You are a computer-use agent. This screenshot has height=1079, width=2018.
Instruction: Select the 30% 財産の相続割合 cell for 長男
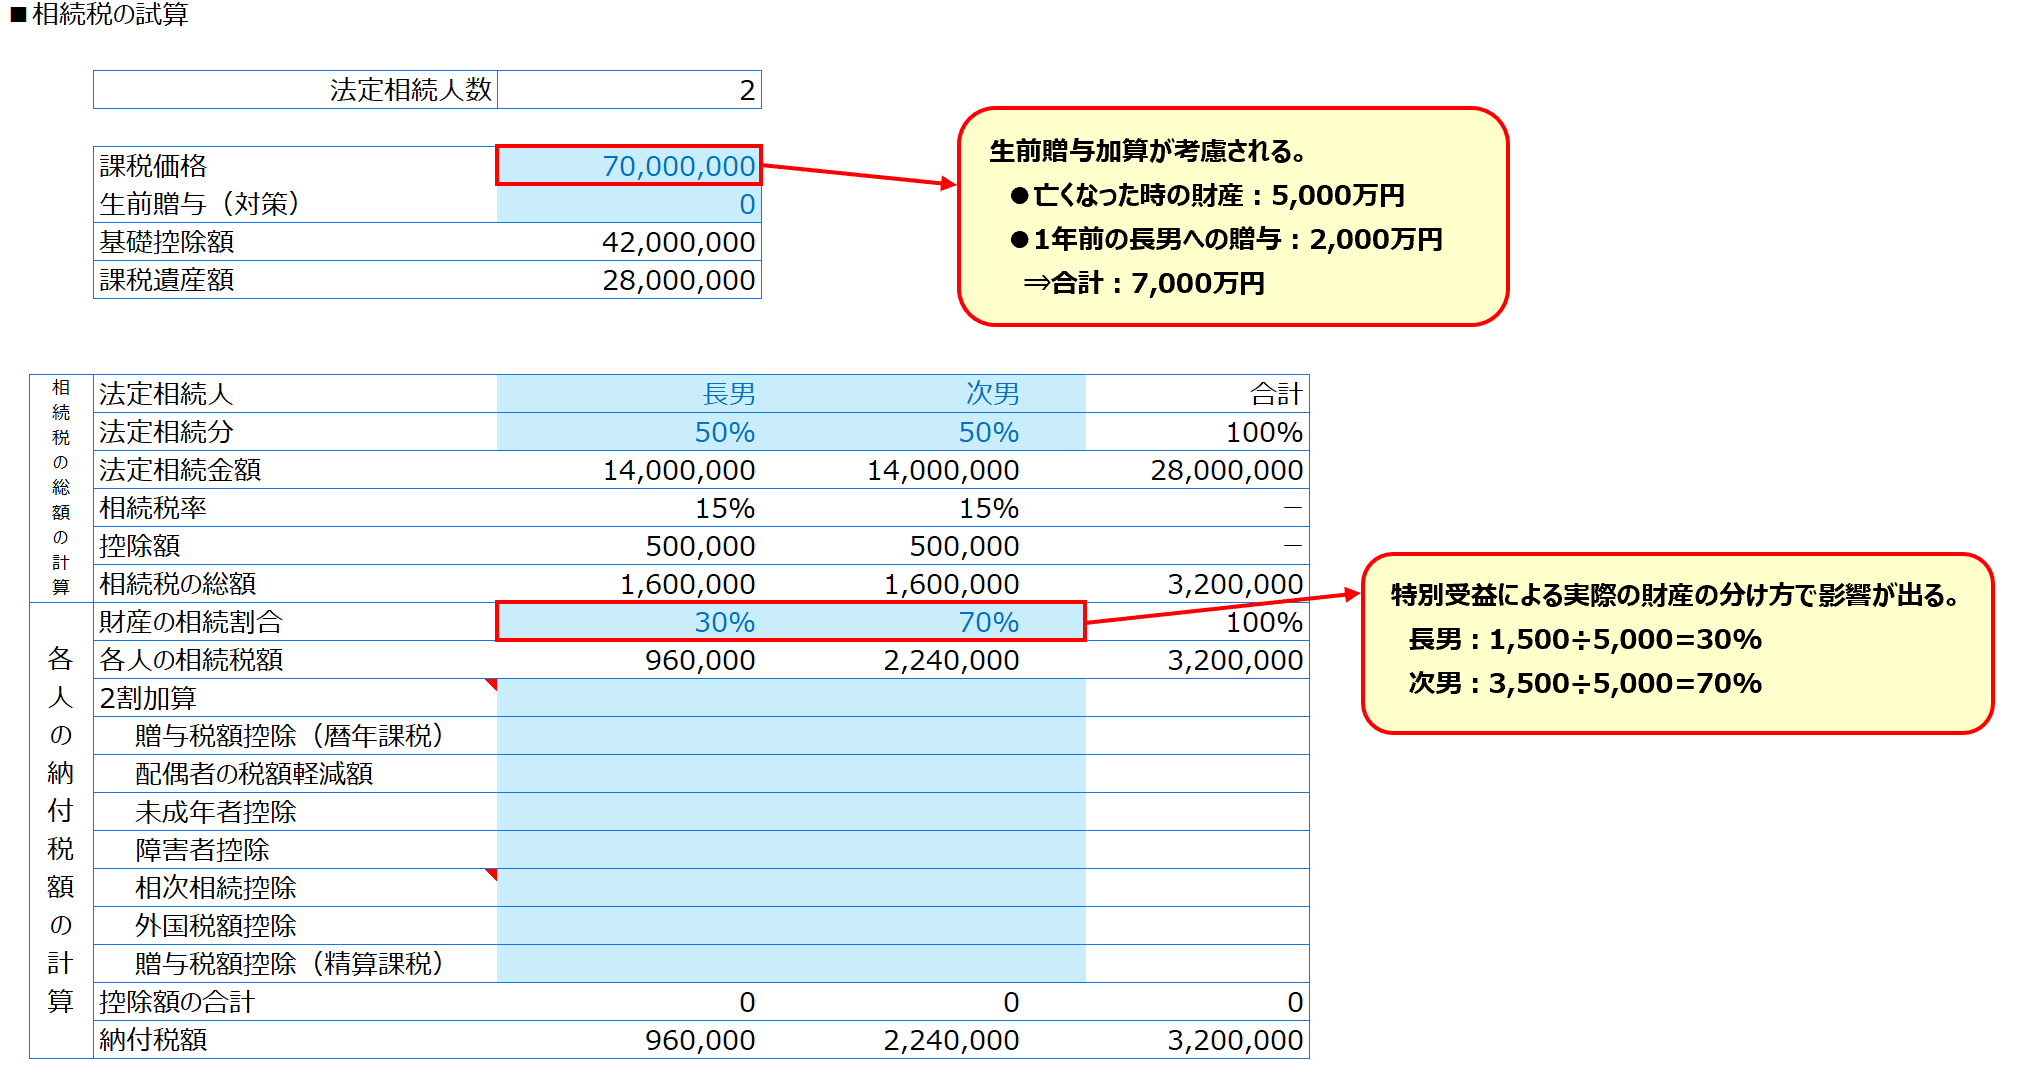click(x=628, y=622)
